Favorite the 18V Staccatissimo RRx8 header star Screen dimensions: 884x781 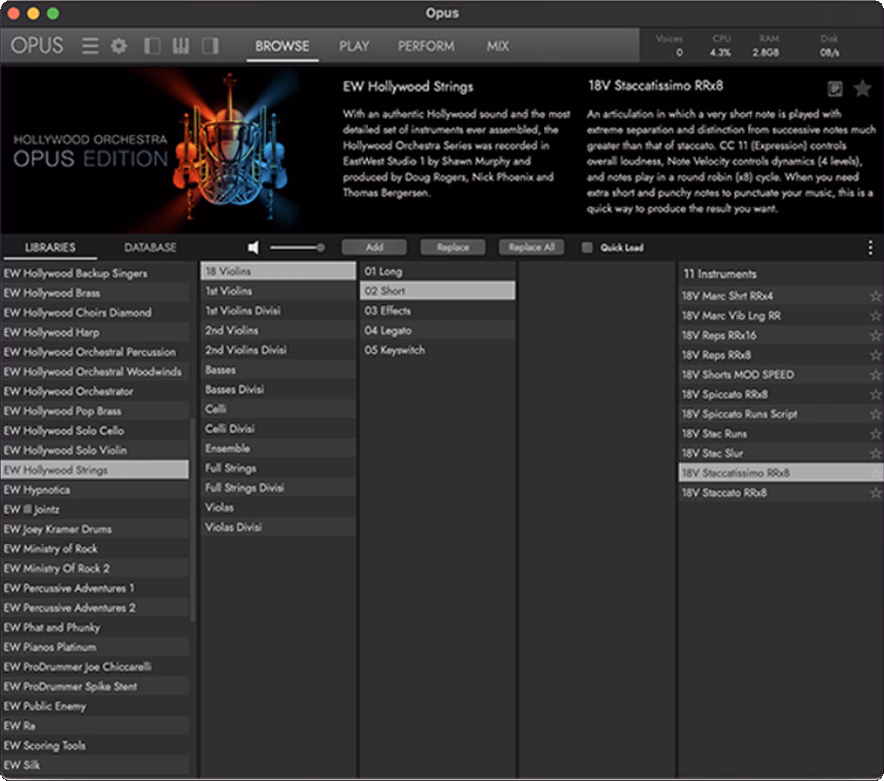tap(863, 88)
